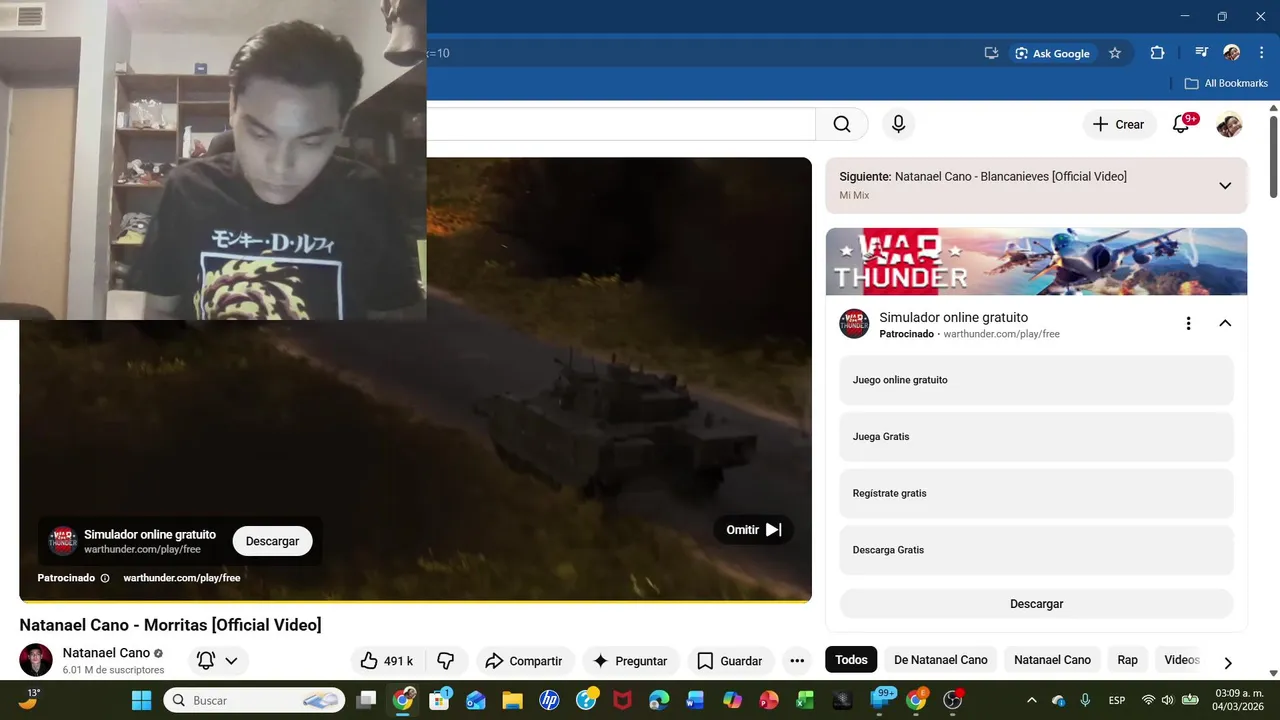Open weather widget on taskbar
The width and height of the screenshot is (1280, 720).
pos(30,699)
